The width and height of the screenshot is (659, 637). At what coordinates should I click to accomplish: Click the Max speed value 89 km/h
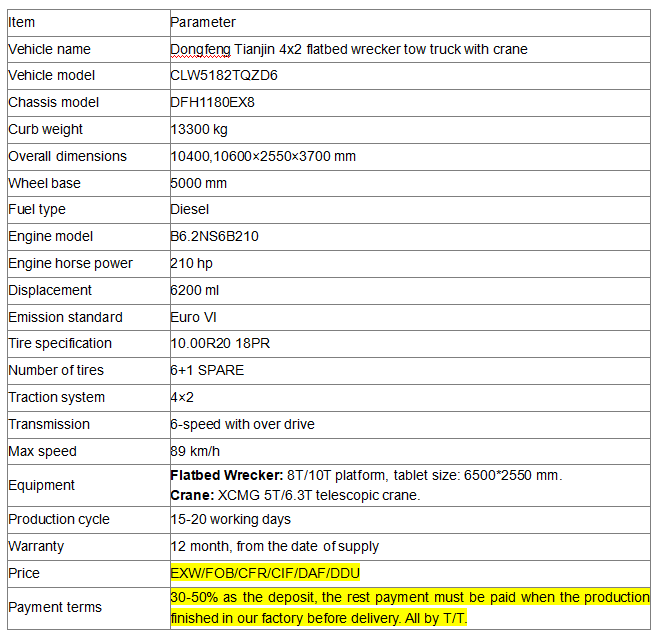tap(195, 451)
